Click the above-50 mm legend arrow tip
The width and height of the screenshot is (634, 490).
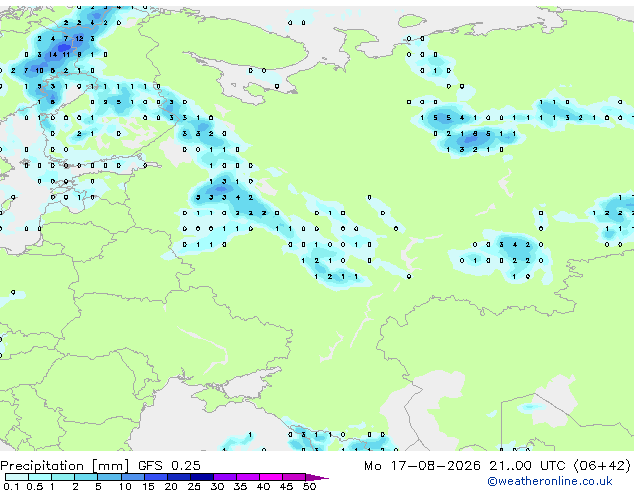pyautogui.click(x=317, y=477)
